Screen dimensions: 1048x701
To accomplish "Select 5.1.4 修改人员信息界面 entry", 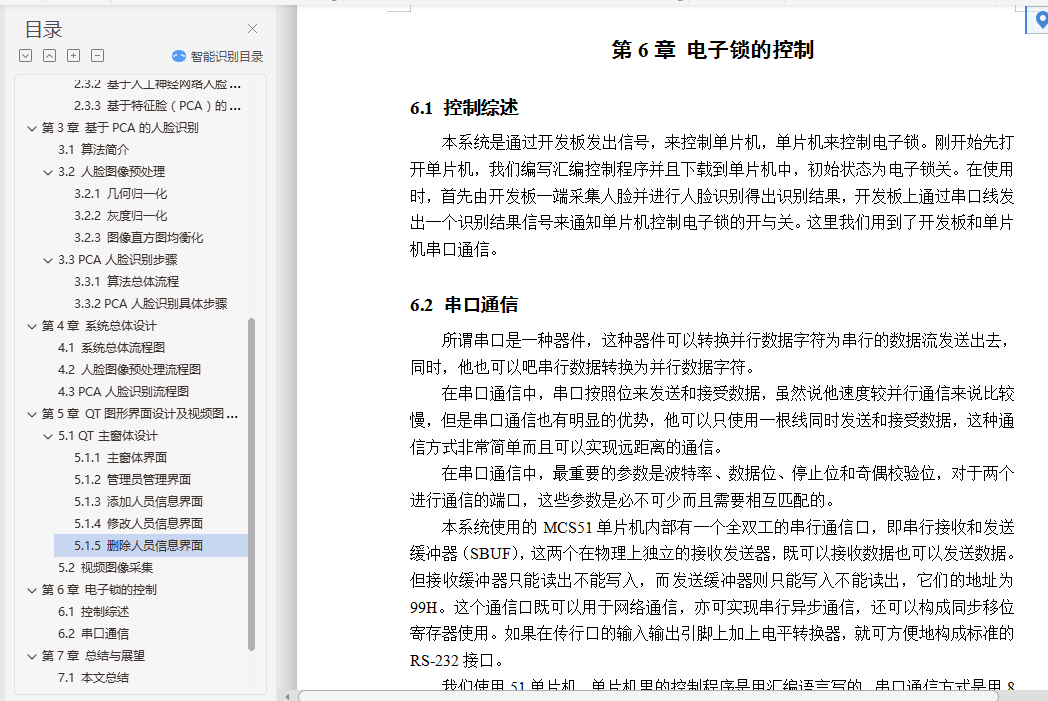I will click(x=138, y=524).
